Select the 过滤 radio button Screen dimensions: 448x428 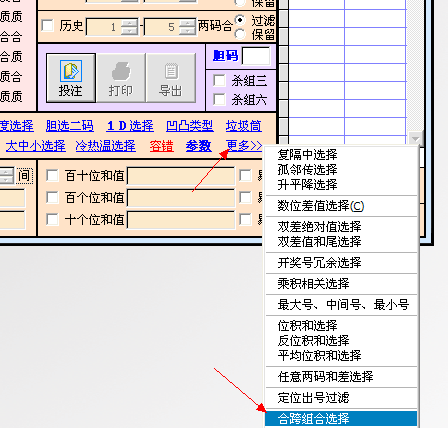240,20
